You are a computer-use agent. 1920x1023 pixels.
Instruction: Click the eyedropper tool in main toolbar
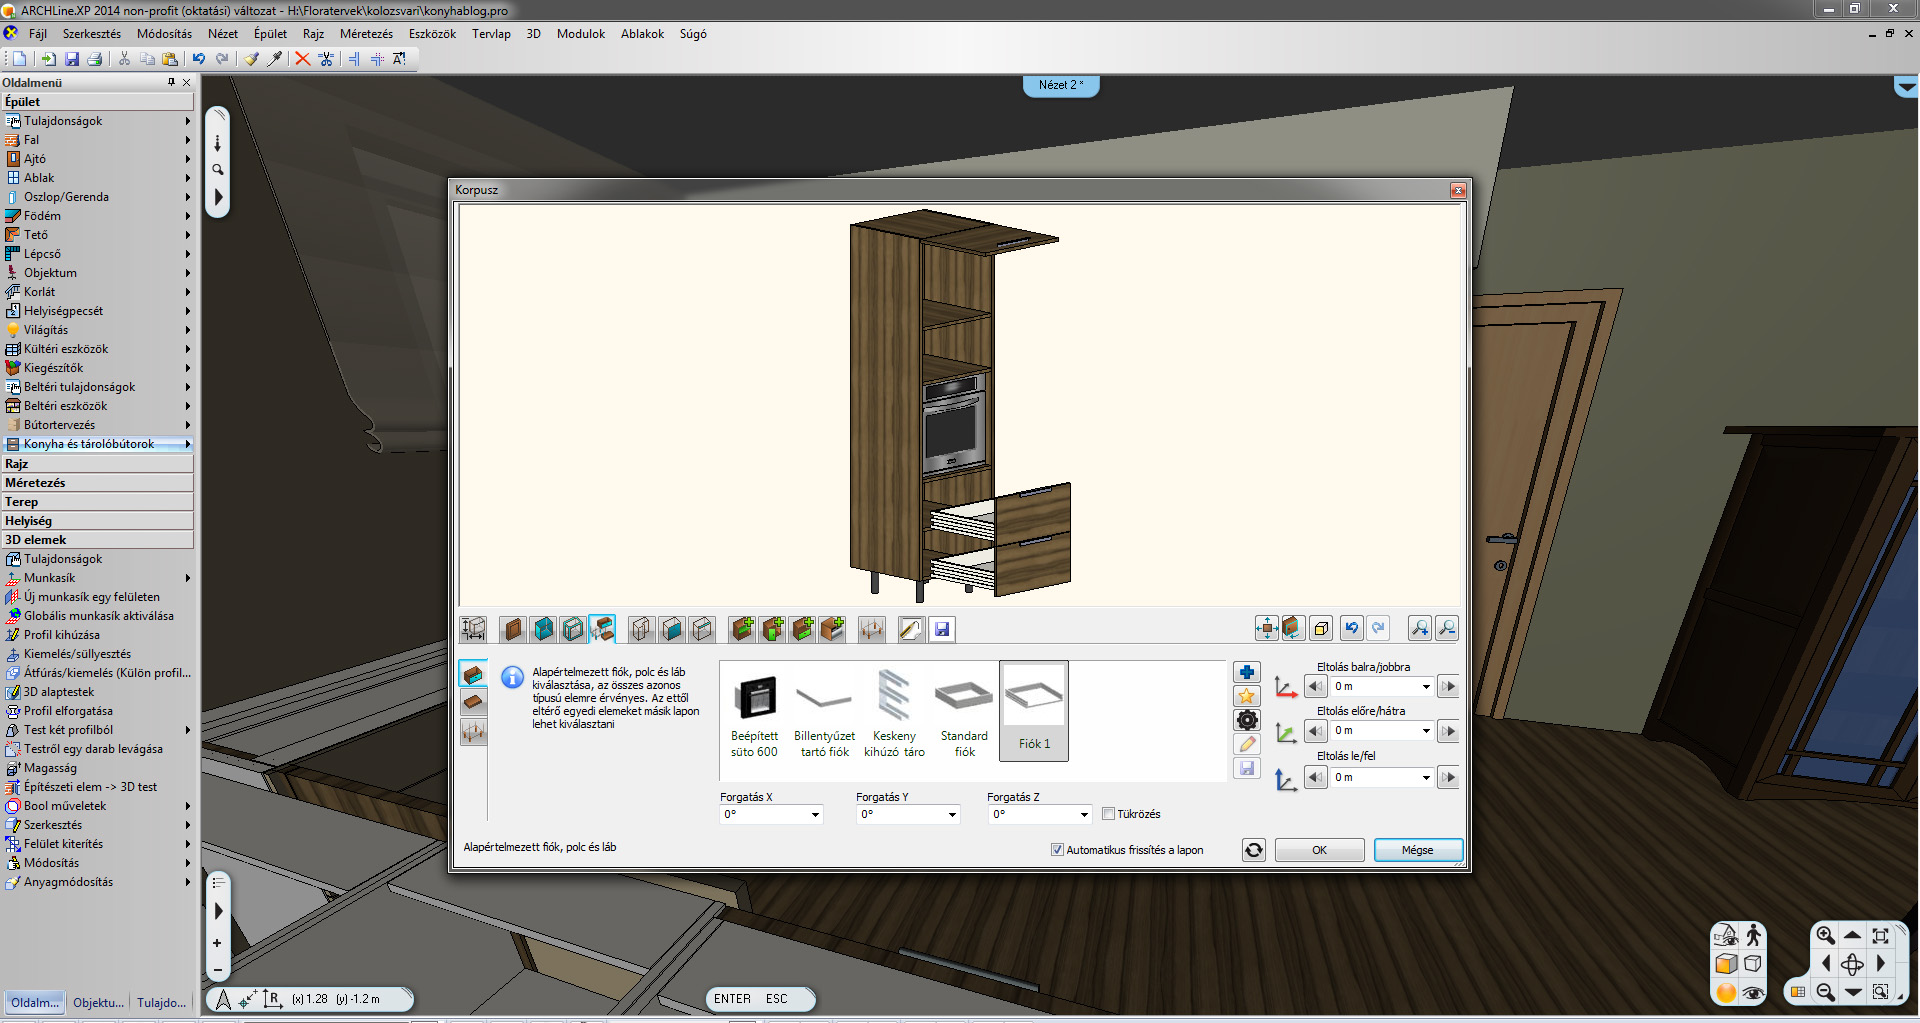click(x=275, y=59)
